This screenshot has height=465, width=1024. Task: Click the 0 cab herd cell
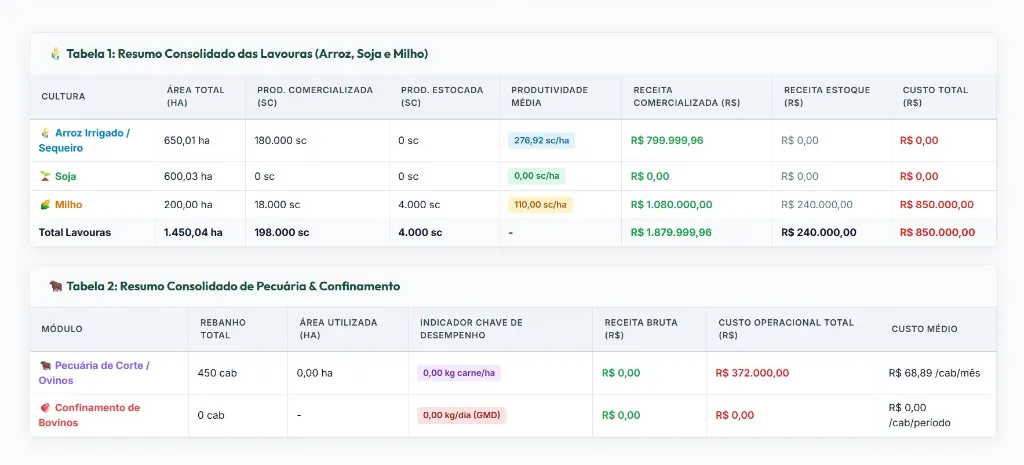211,415
